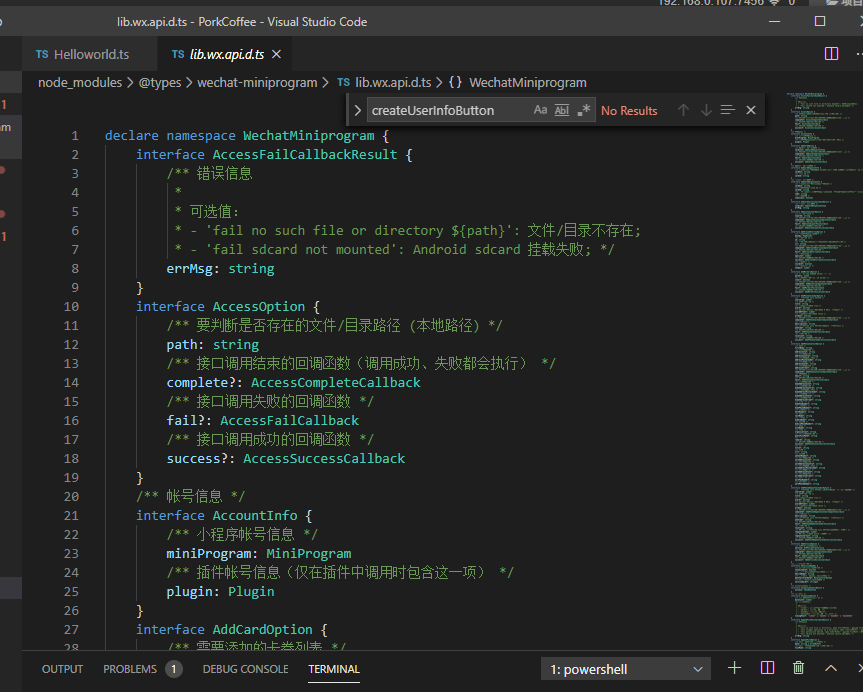Screen dimensions: 863x692
Task: Click 'AccessSuccessCallback' type on line 18
Action: click(x=324, y=459)
